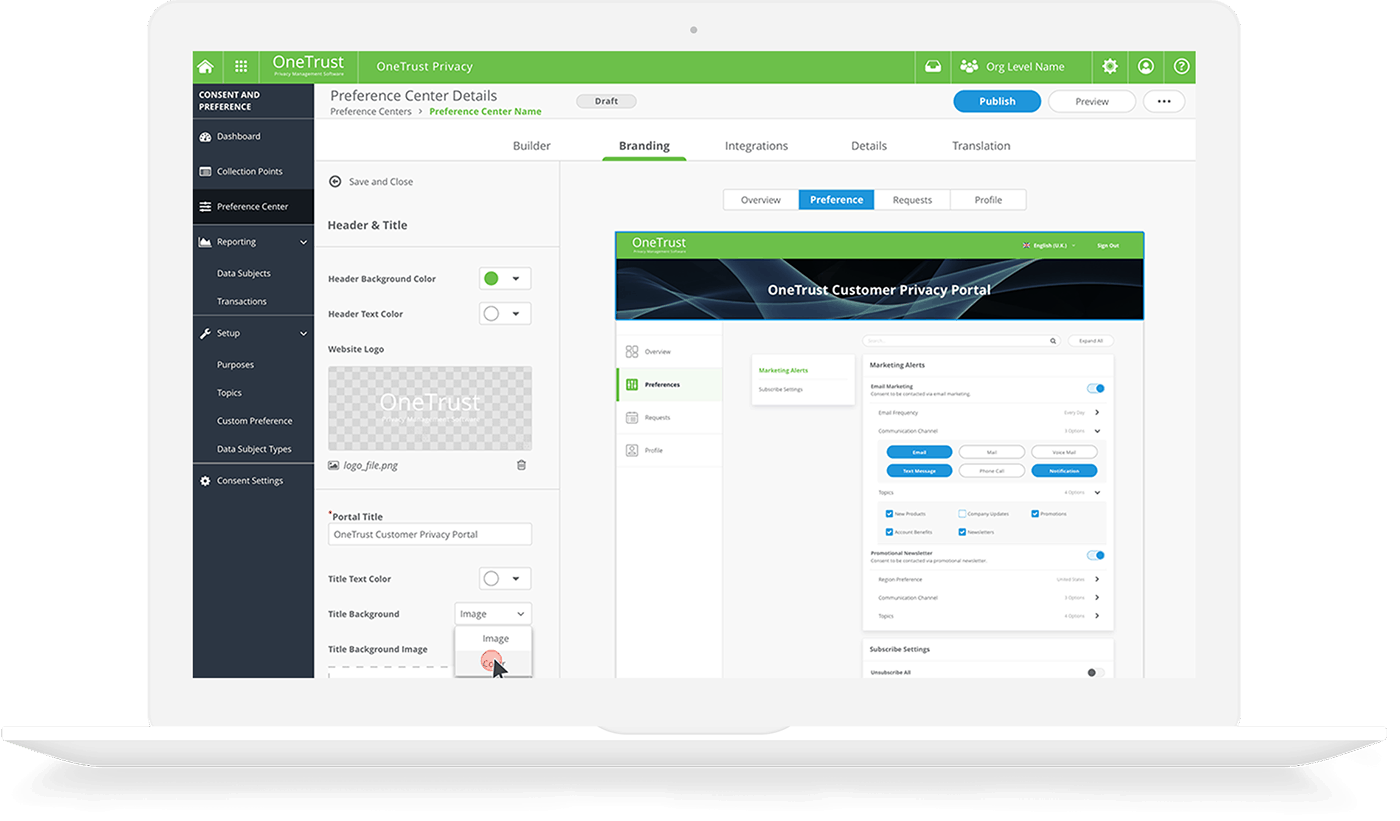Open the Title Text Color dropdown arrow
Image resolution: width=1400 pixels, height=821 pixels.
pos(516,579)
